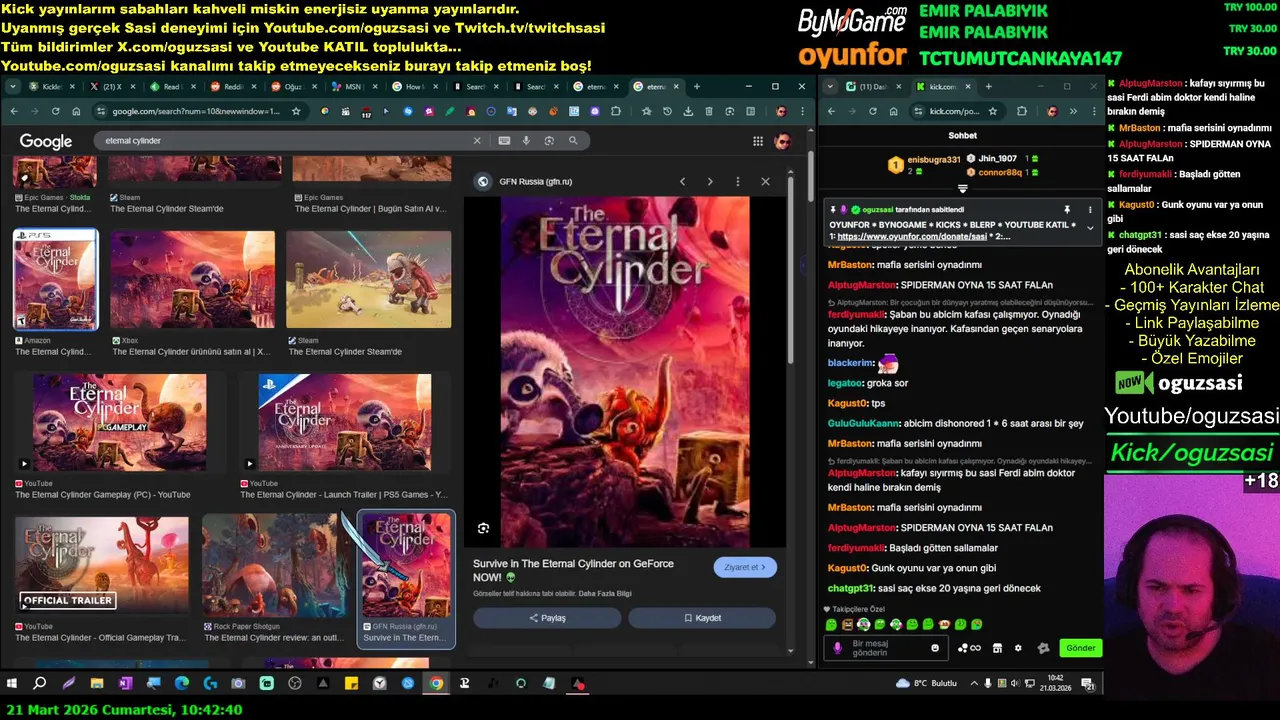Open the chat settings gear icon
This screenshot has width=1280, height=720.
(1018, 648)
